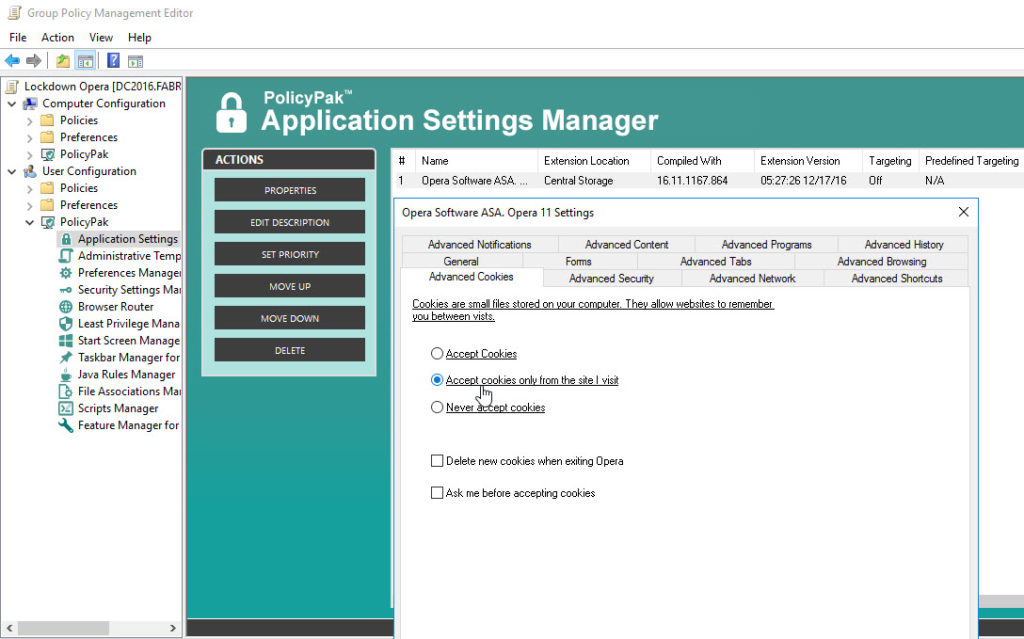Toggle the Show/Hide Action Pane toolbar icon
Screen dimensions: 1024x639
coord(135,61)
